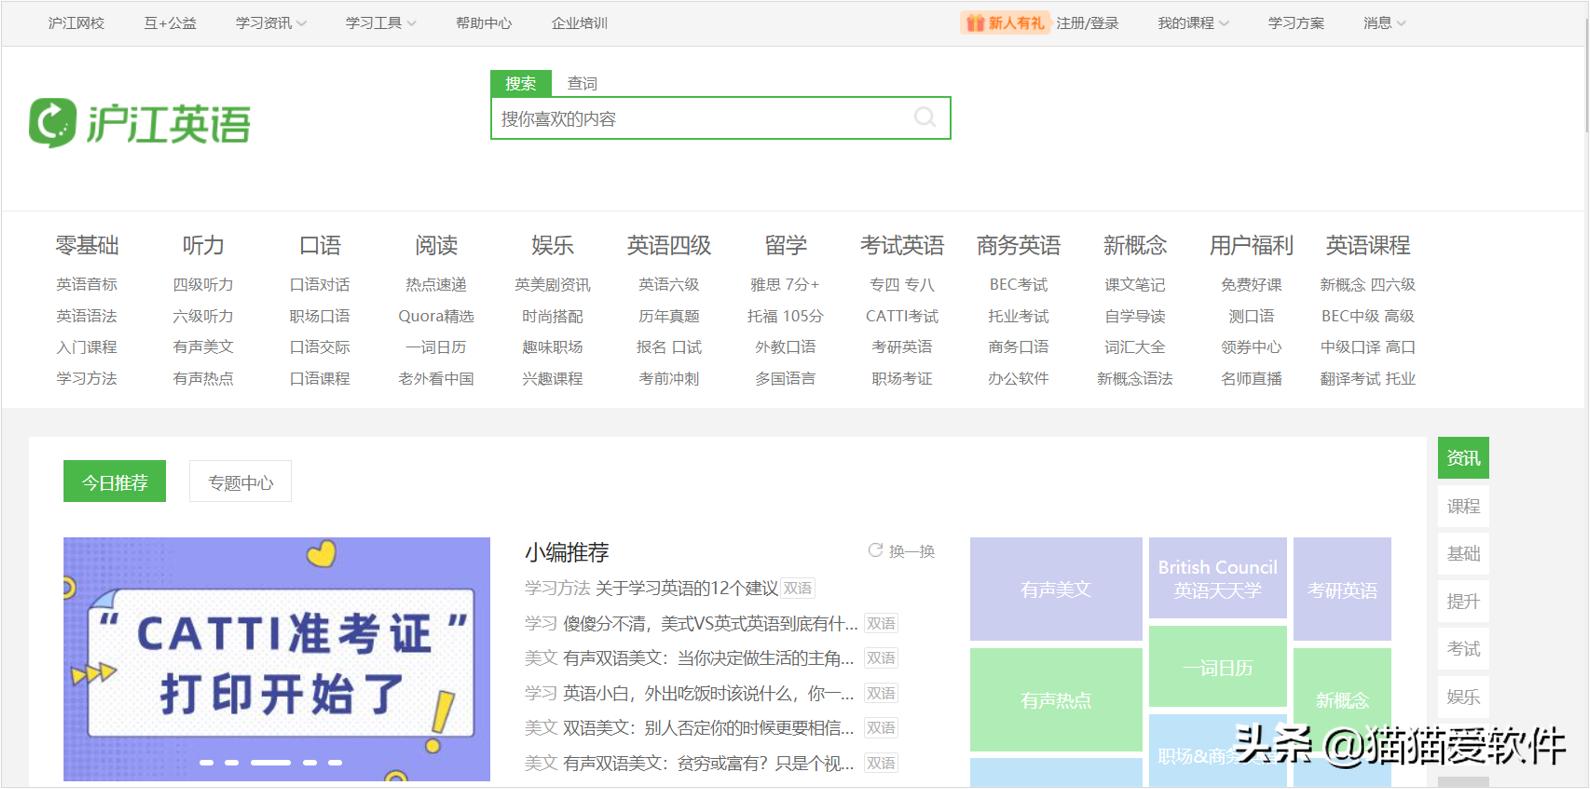Viewport: 1590px width, 789px height.
Task: Click 领券中心 link
Action: pos(1251,347)
